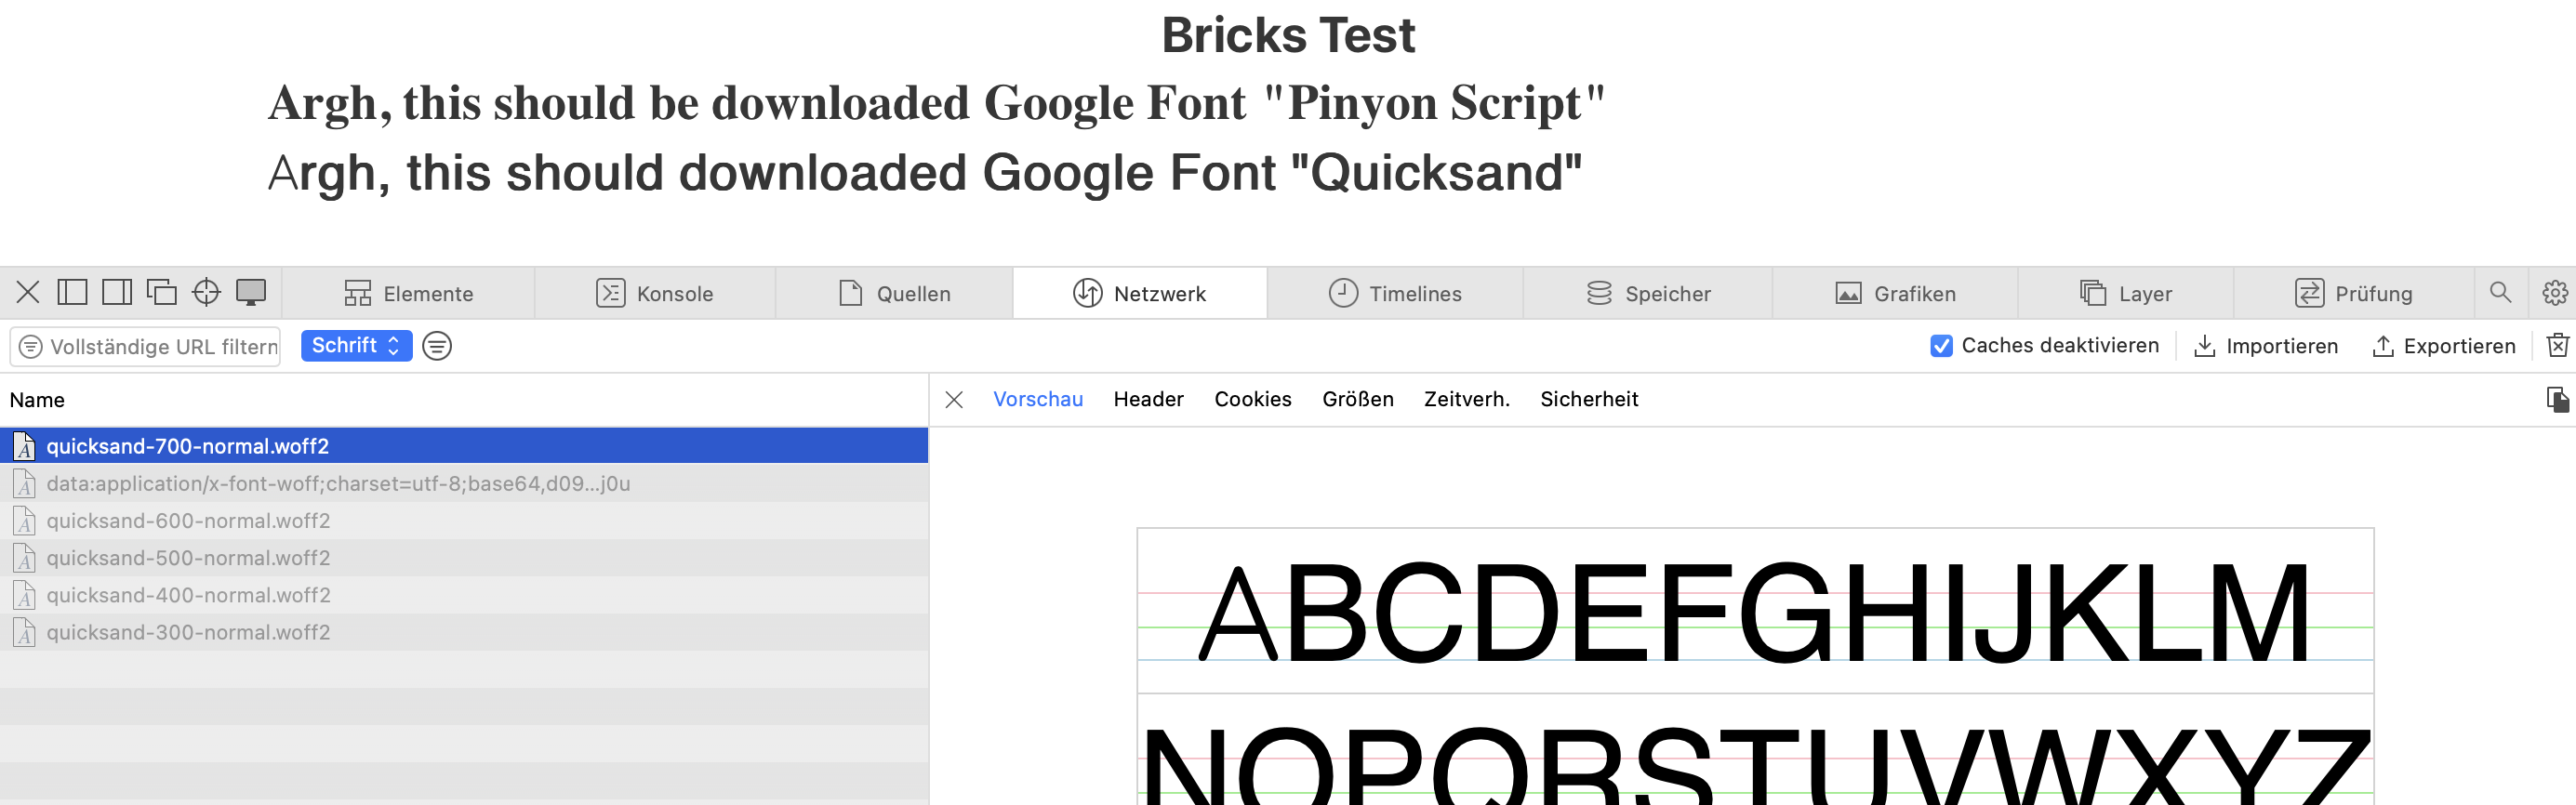Clear network items with trash icon
Viewport: 2576px width, 805px height.
(x=2558, y=346)
